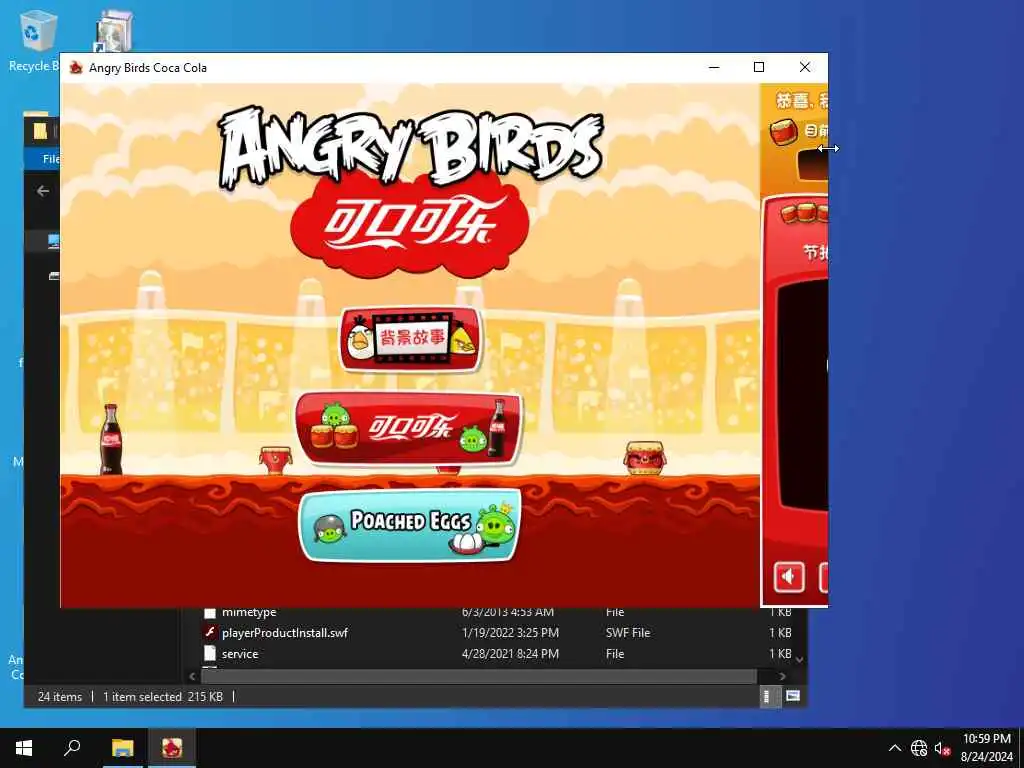Open the Poached Eggs episode
1024x768 pixels.
coord(409,526)
